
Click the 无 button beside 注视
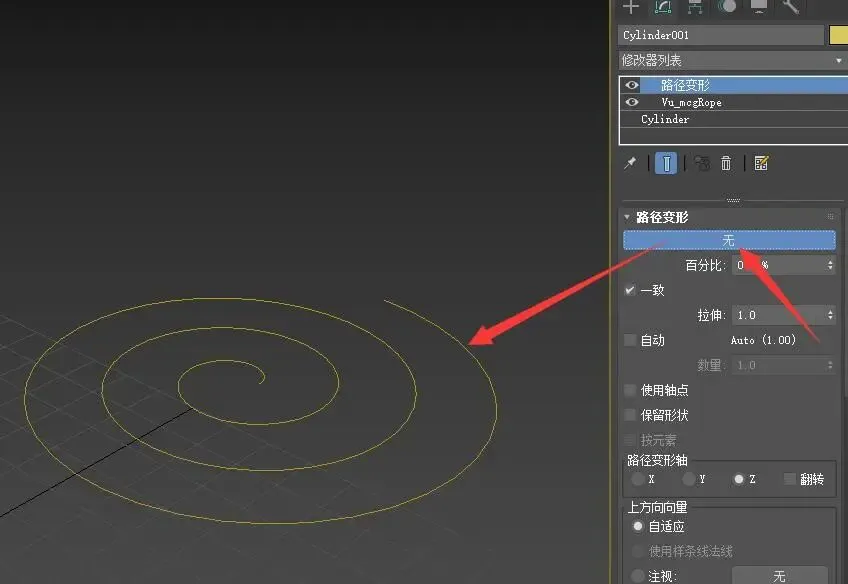(779, 575)
